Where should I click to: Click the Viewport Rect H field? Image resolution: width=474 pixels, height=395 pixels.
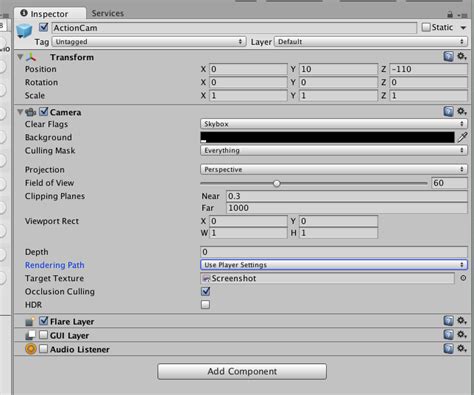(338, 233)
